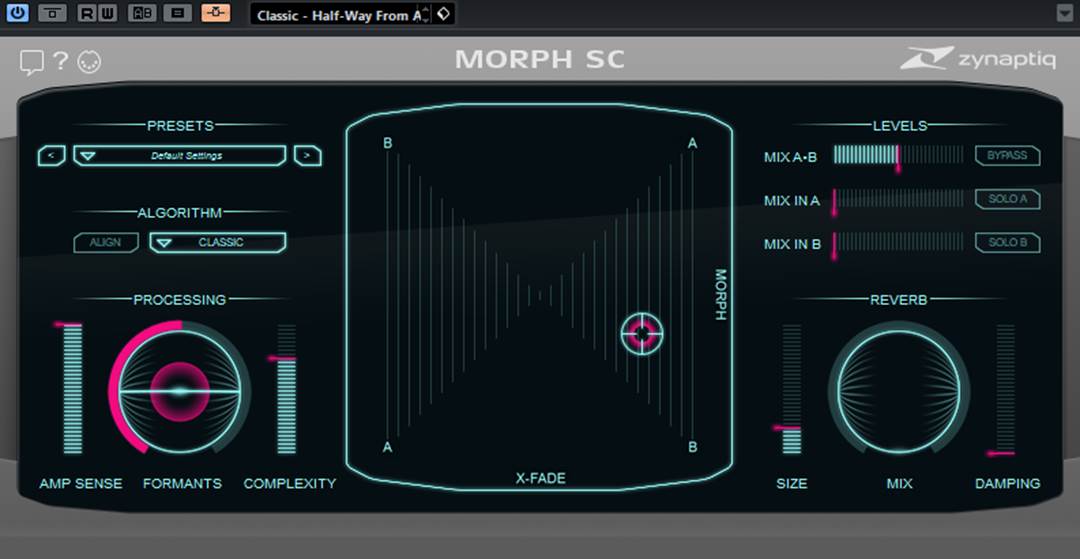Open the plugin functions menu arrow at top right
This screenshot has width=1080, height=559.
point(1065,13)
